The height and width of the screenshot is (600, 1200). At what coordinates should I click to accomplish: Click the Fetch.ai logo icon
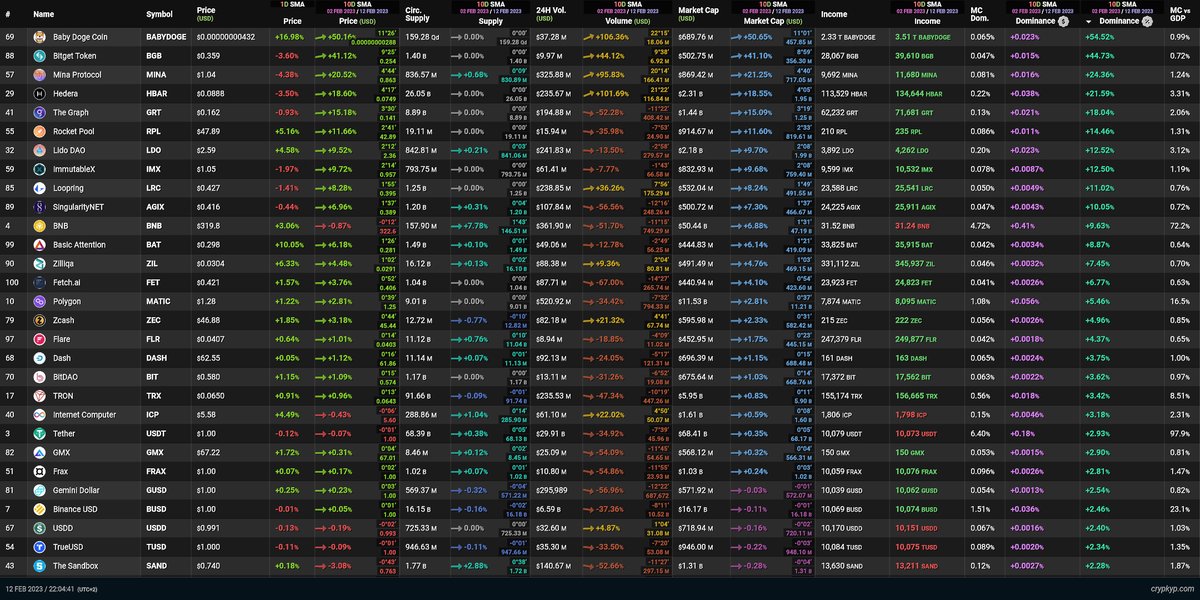[39, 282]
